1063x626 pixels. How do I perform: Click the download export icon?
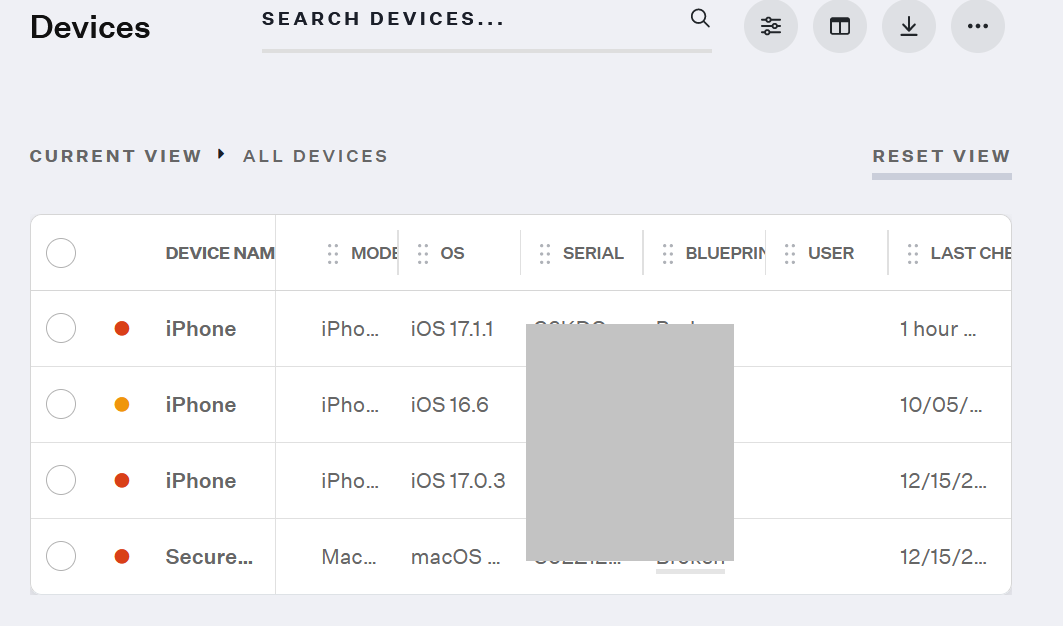click(x=909, y=27)
